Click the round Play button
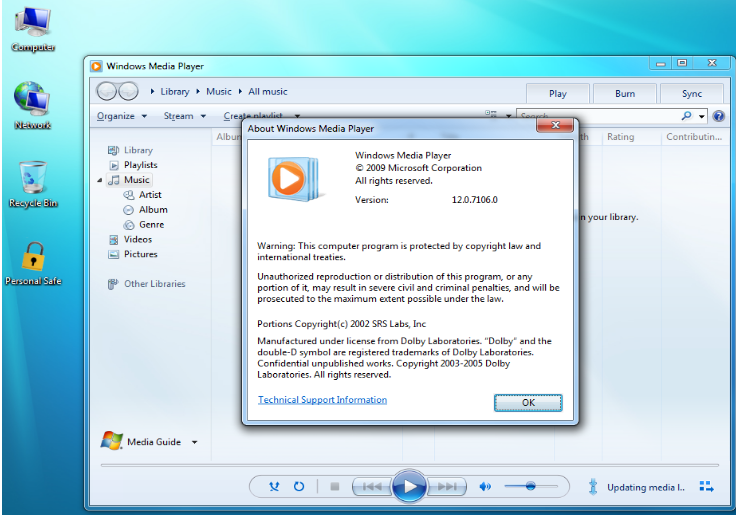 [x=409, y=486]
